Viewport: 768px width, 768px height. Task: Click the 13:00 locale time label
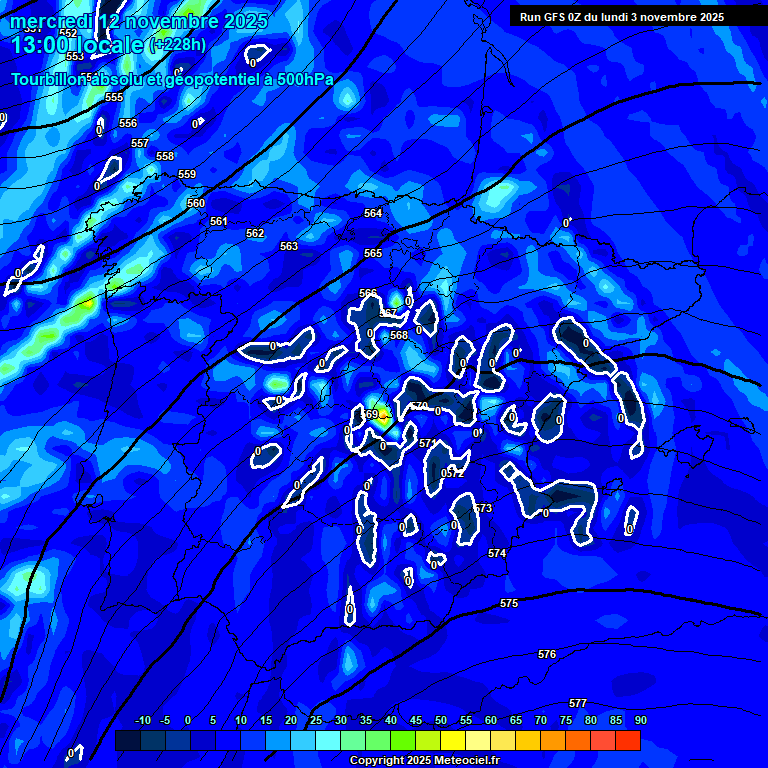coord(78,45)
